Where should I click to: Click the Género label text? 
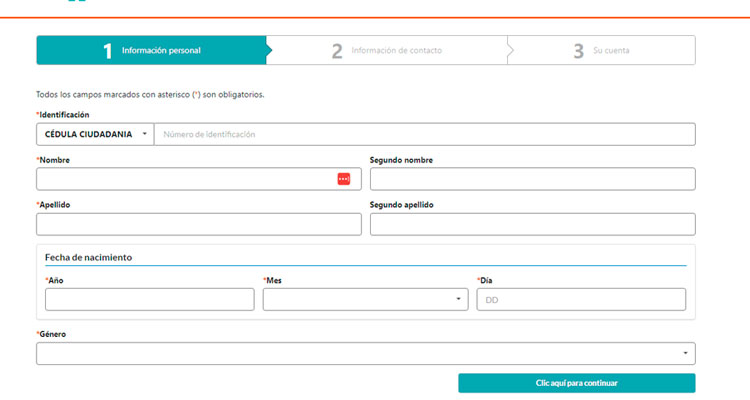[51, 334]
